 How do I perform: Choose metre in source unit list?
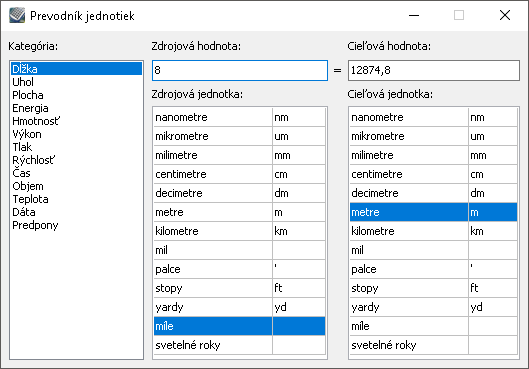click(240, 212)
